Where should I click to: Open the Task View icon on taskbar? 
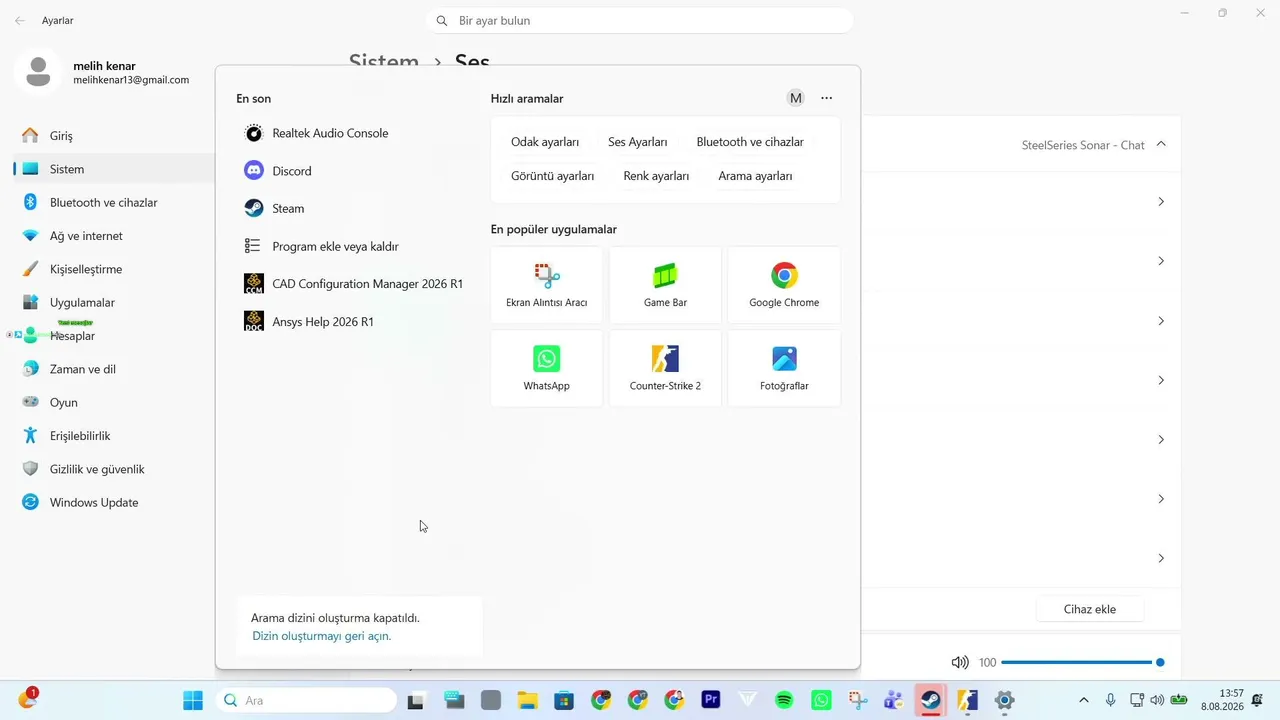416,700
